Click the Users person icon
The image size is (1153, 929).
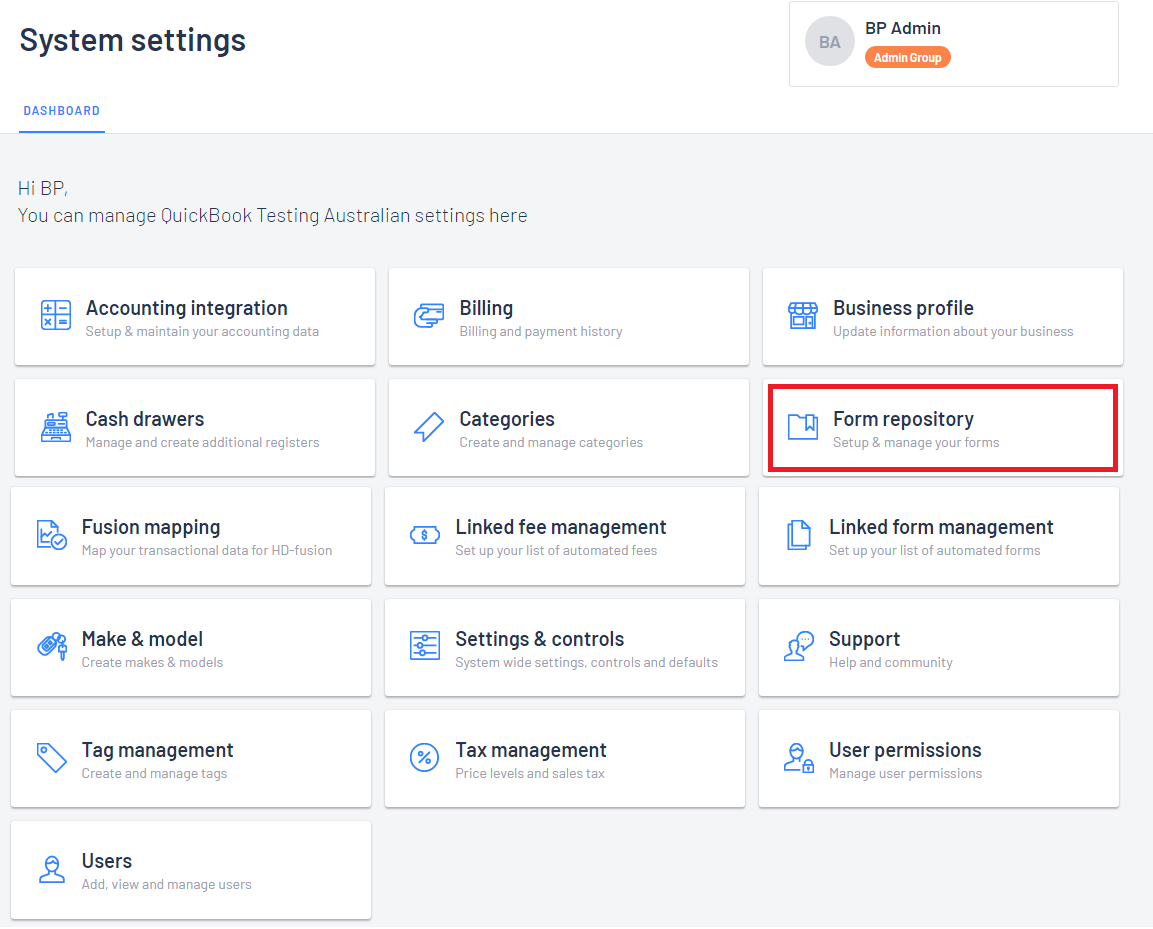click(x=51, y=869)
